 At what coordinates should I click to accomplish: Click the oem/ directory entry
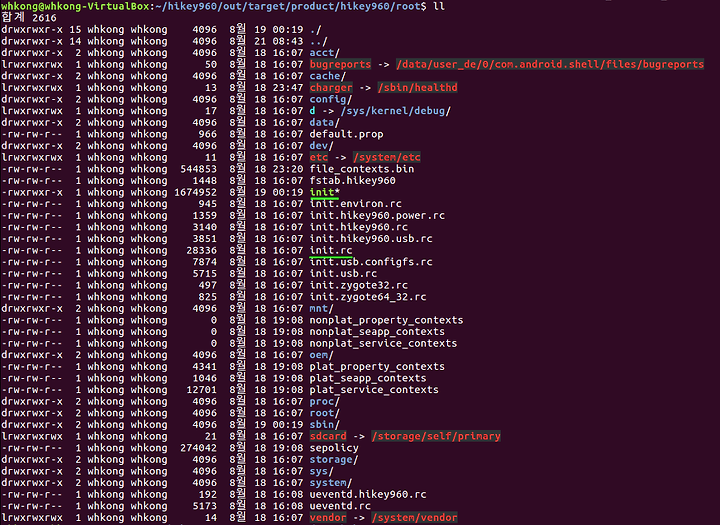pyautogui.click(x=321, y=355)
